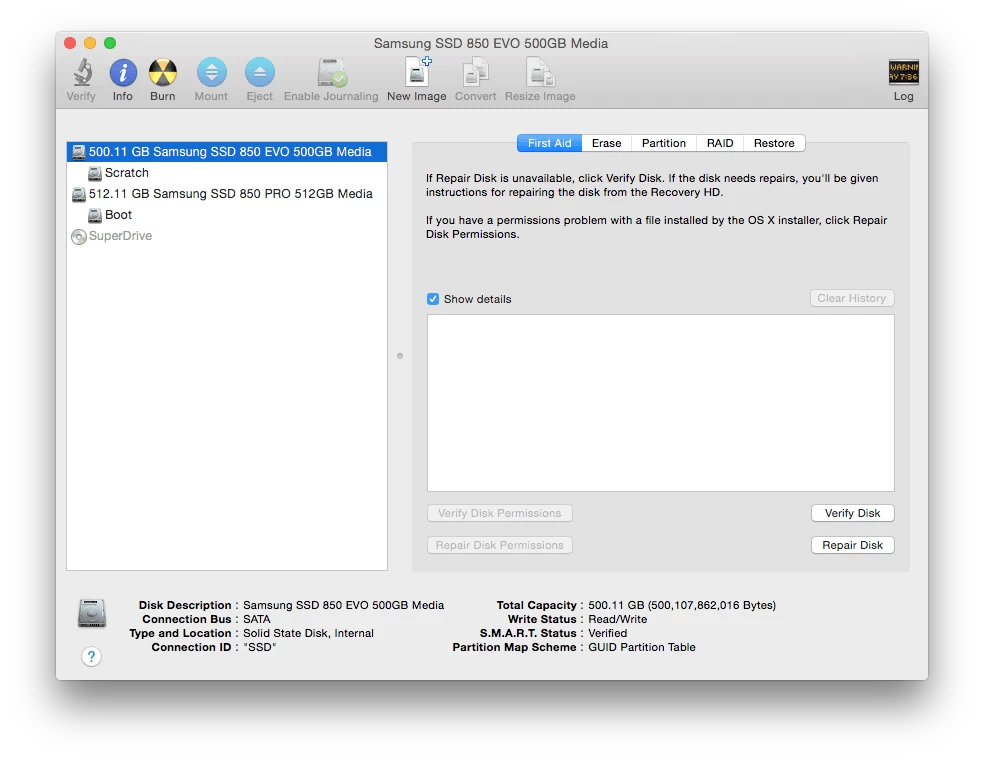984x760 pixels.
Task: Click the window title 'Samsung SSD 850 EVO 500GB Media'
Action: [491, 43]
